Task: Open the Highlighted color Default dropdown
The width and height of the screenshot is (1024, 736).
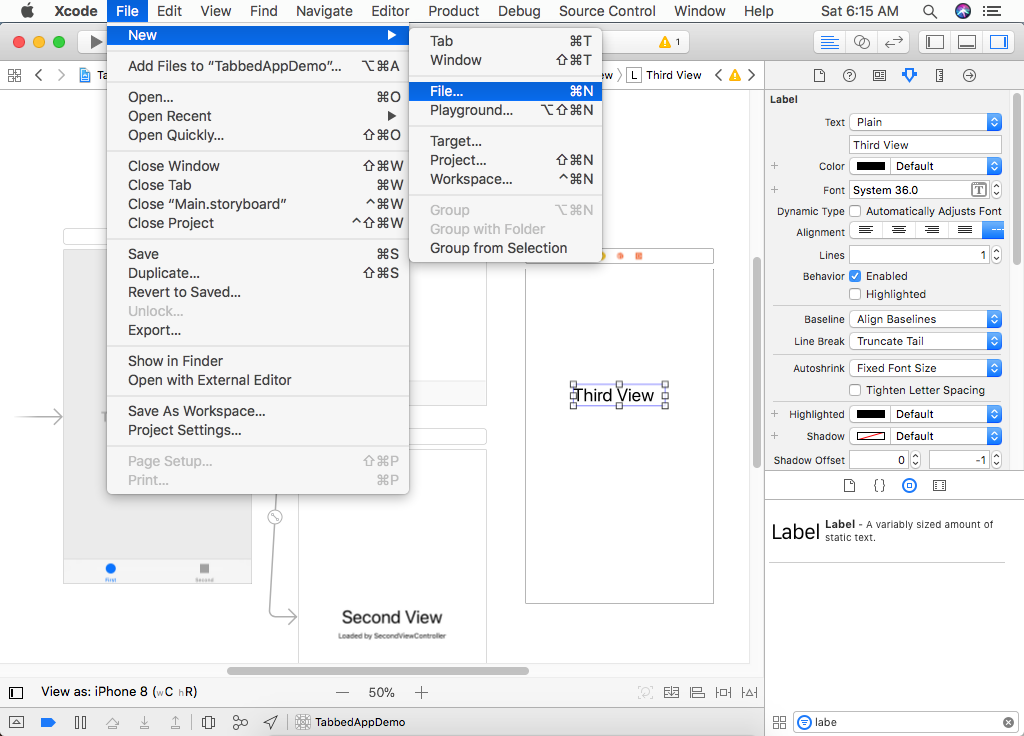Action: [946, 414]
